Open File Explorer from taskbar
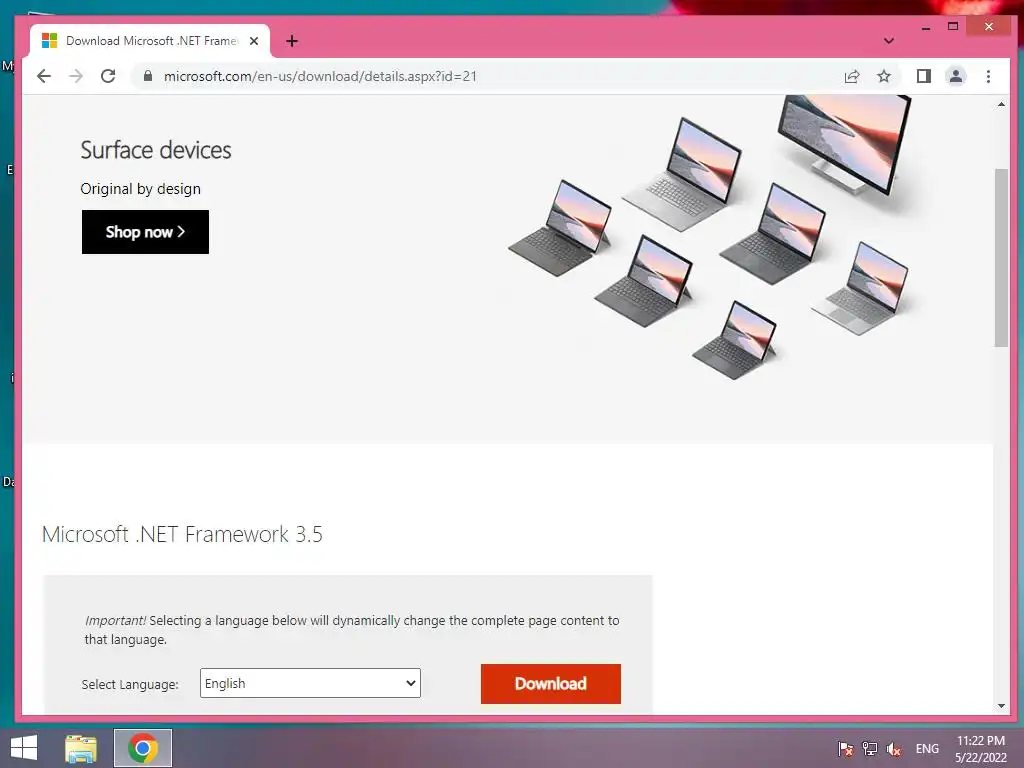The image size is (1024, 768). click(81, 748)
